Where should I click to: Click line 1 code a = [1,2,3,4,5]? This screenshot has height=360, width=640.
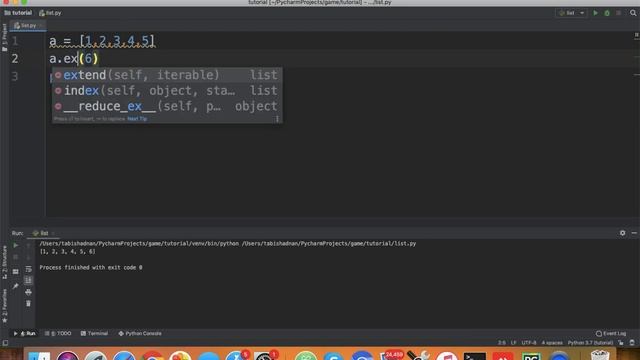102,41
